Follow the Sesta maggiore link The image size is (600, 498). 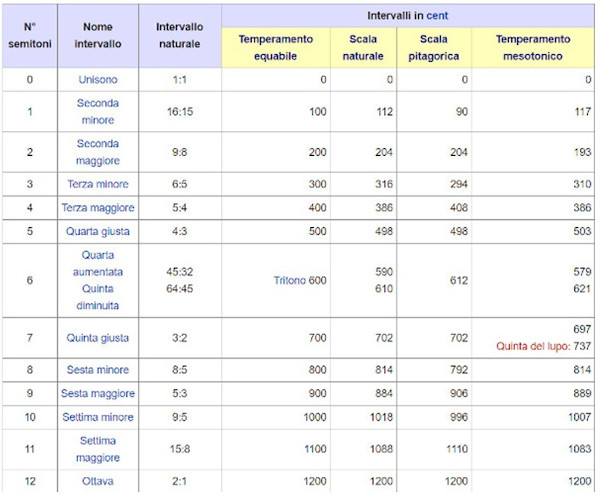coord(105,393)
